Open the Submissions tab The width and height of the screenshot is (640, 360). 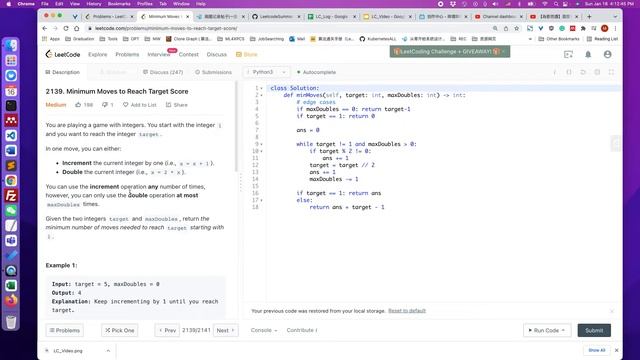(x=213, y=72)
